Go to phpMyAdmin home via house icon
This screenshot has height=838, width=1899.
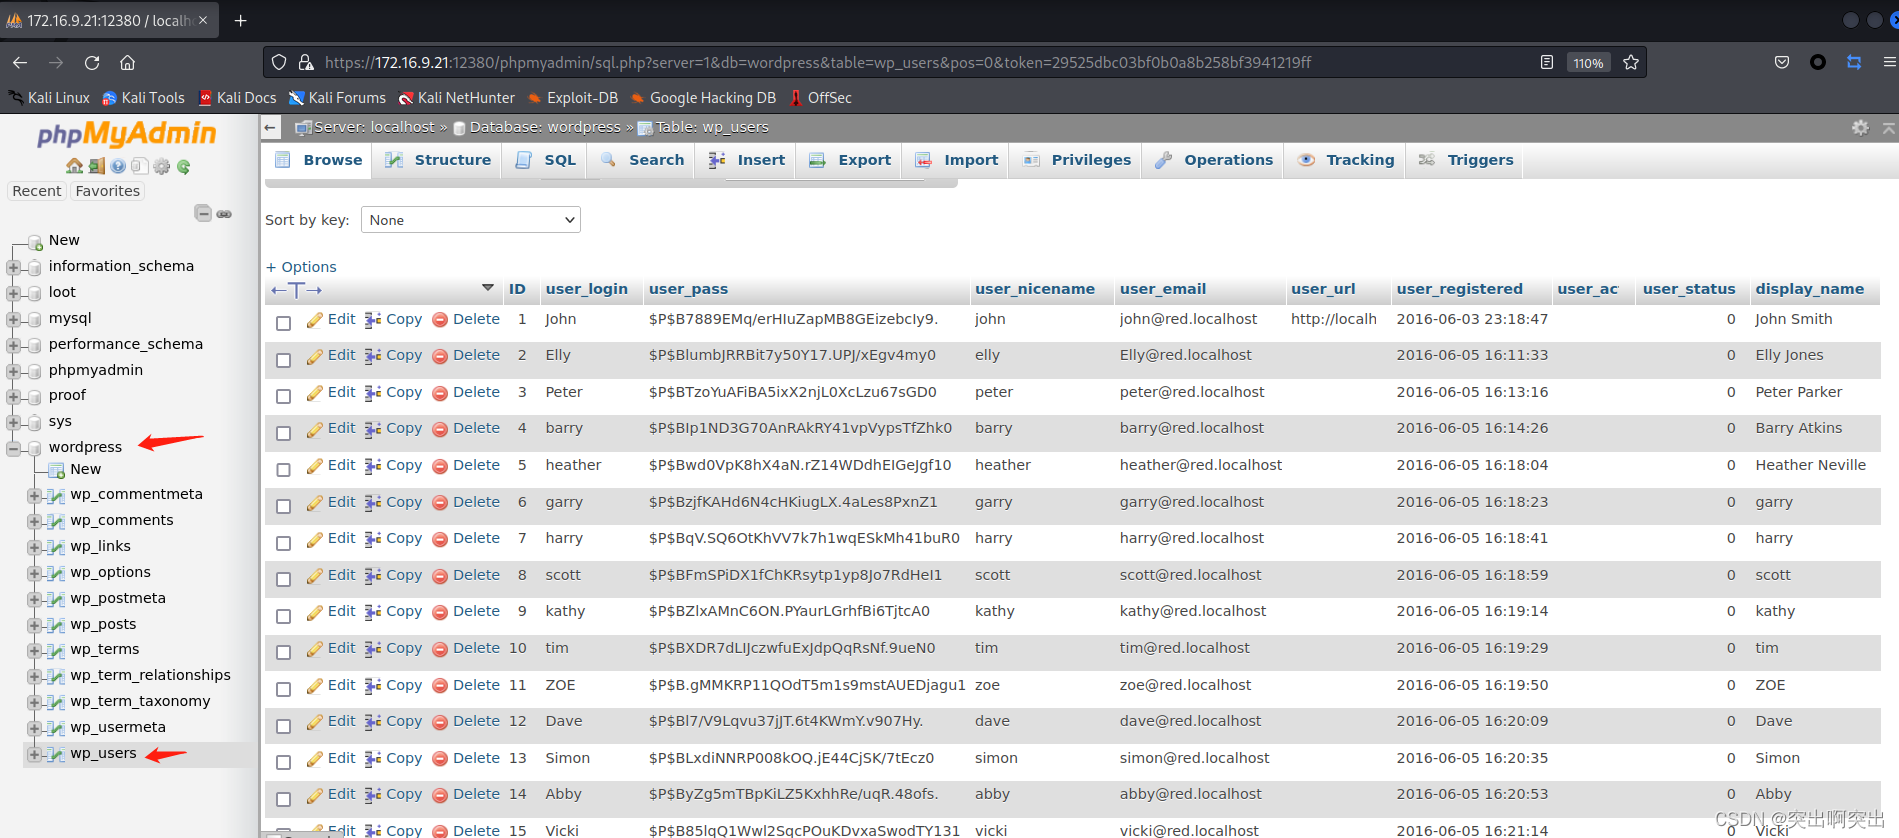74,166
